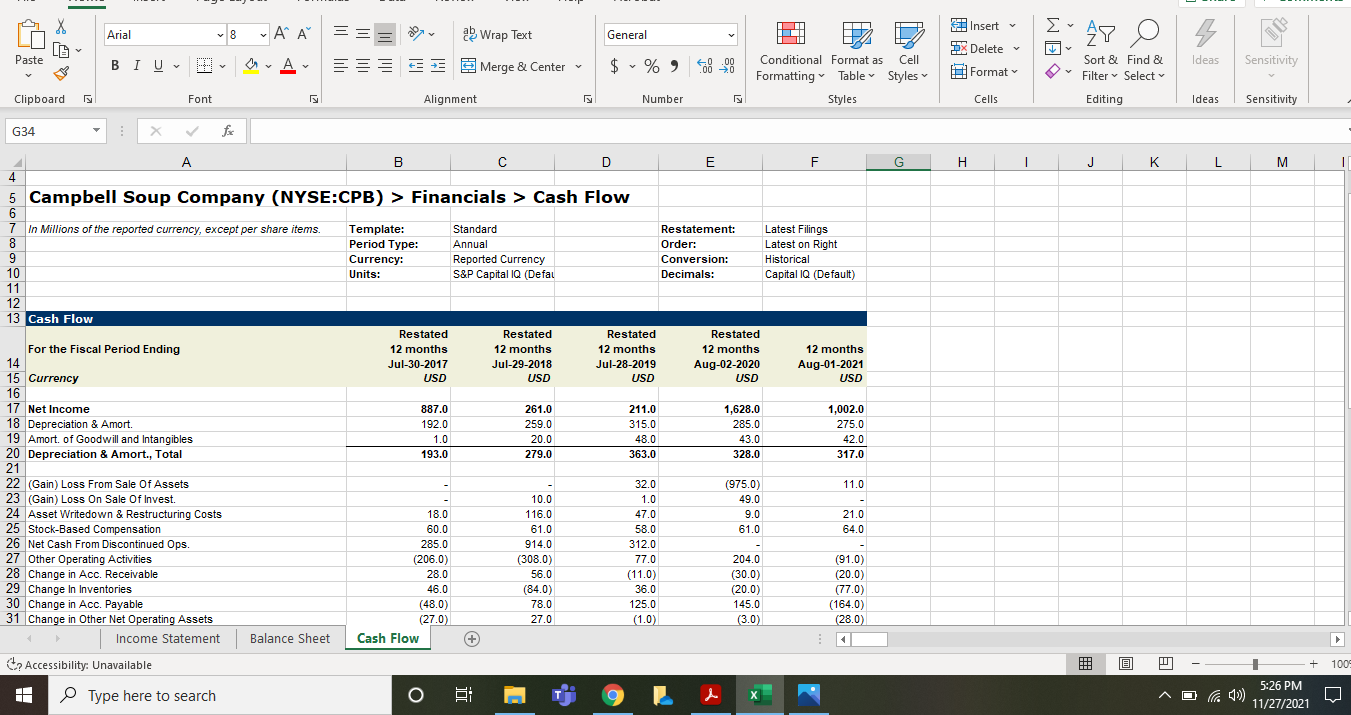This screenshot has height=715, width=1351.
Task: Open the Cell Styles gallery
Action: (x=908, y=52)
